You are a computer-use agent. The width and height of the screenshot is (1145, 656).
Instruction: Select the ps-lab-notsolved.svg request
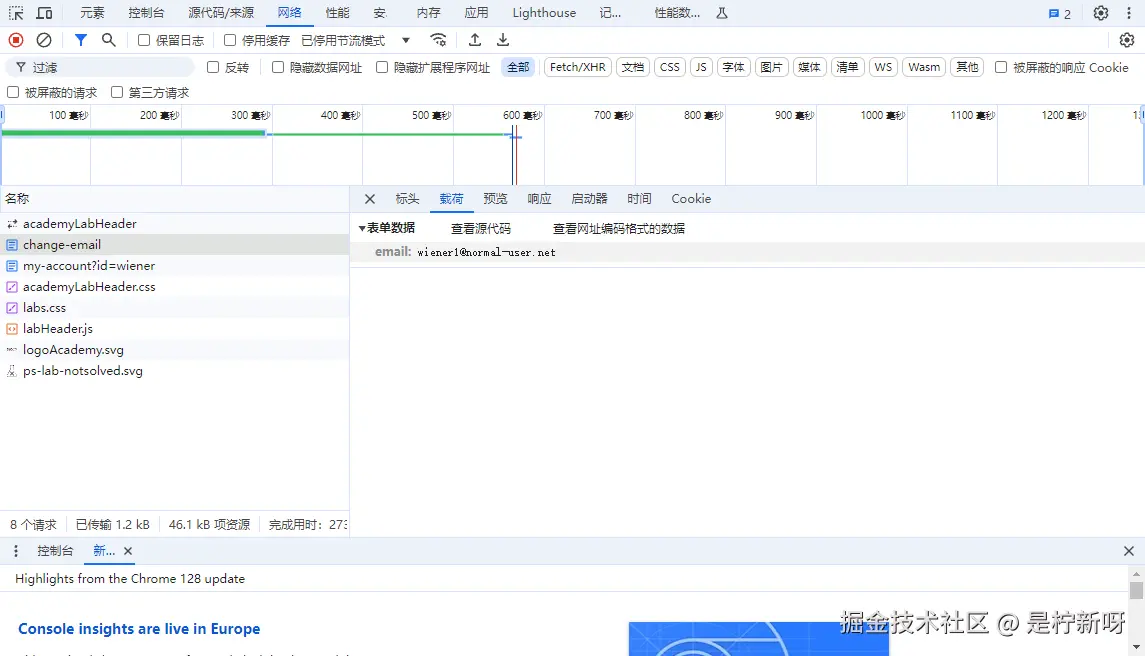175,371
